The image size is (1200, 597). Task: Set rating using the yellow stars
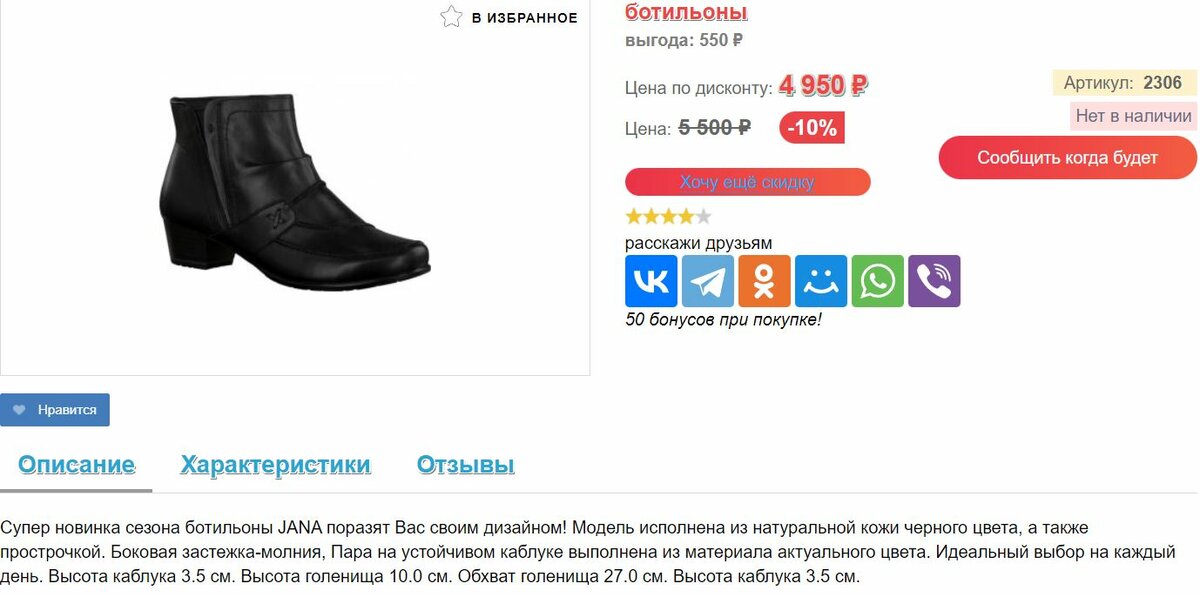point(668,216)
